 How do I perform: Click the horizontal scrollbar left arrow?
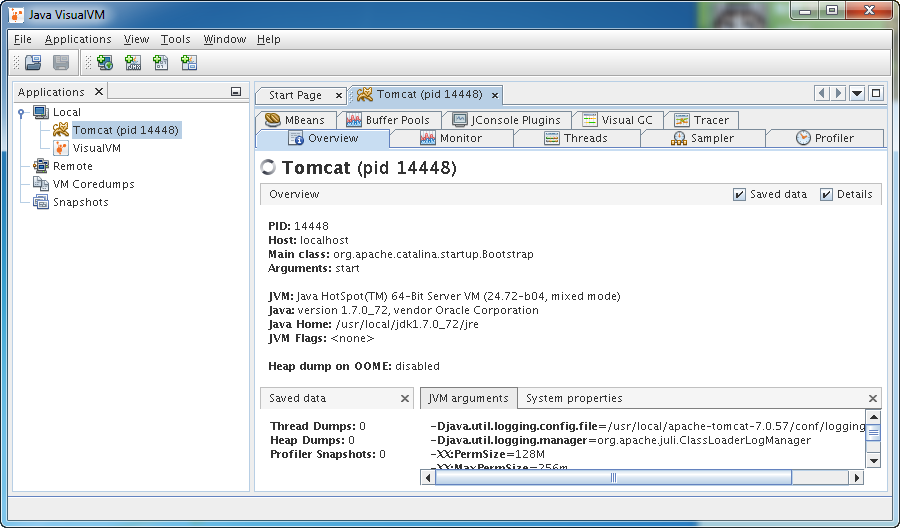(428, 477)
